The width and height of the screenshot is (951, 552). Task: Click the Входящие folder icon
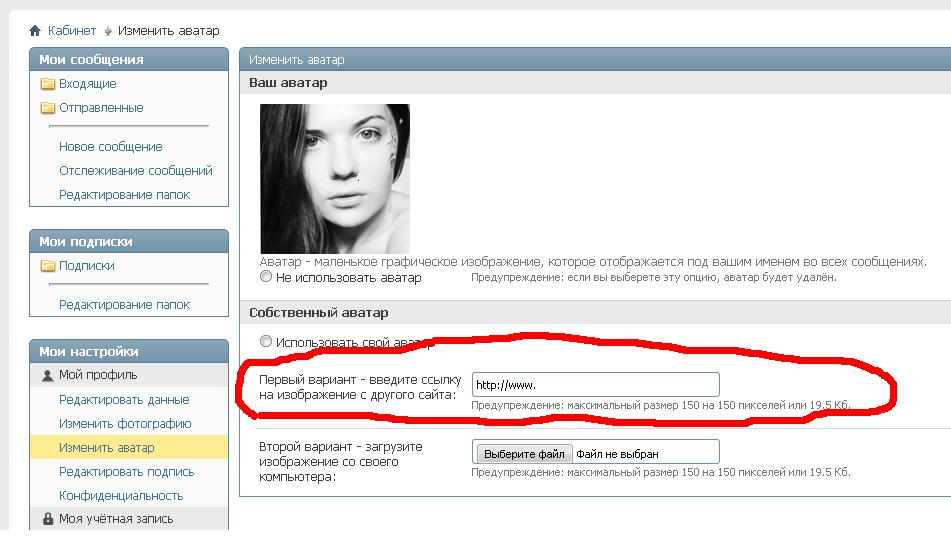coord(47,84)
